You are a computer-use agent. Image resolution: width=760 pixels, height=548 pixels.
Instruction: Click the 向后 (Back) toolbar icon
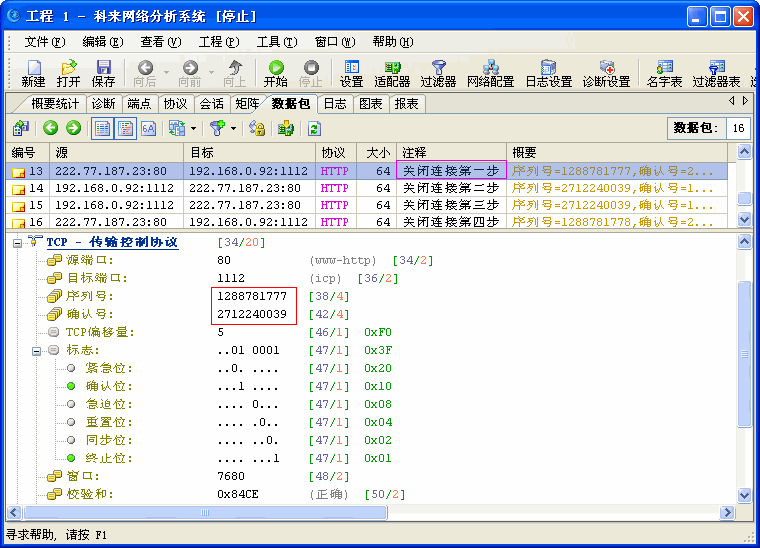145,73
